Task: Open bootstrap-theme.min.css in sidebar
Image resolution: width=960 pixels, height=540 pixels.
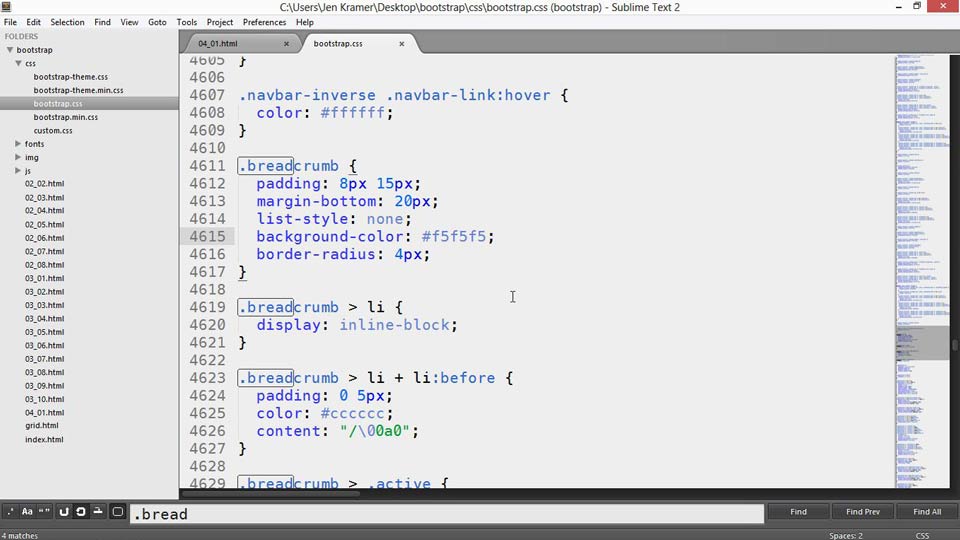Action: click(x=78, y=90)
